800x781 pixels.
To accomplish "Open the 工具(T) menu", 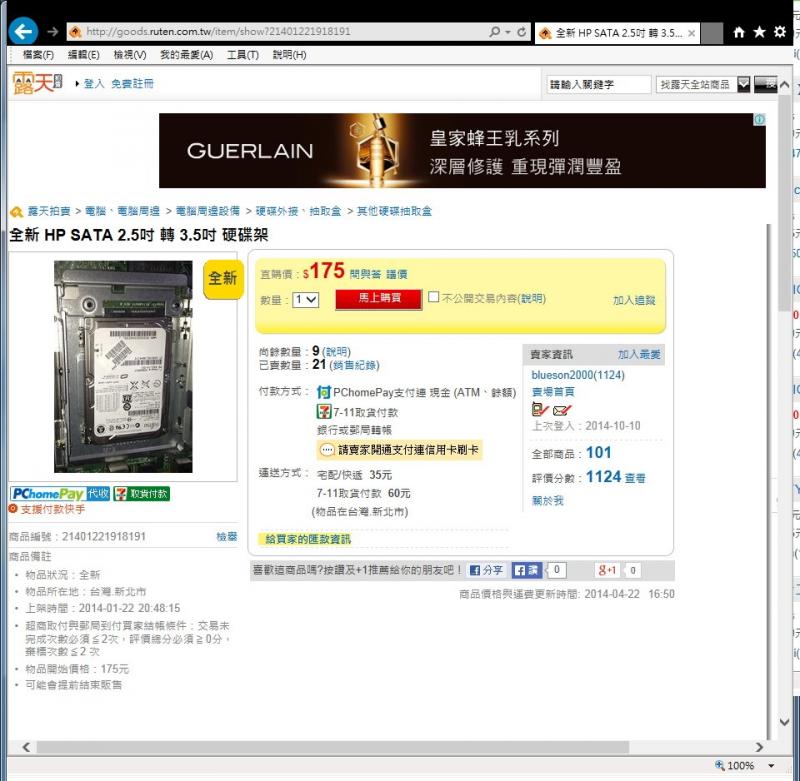I will 243,55.
